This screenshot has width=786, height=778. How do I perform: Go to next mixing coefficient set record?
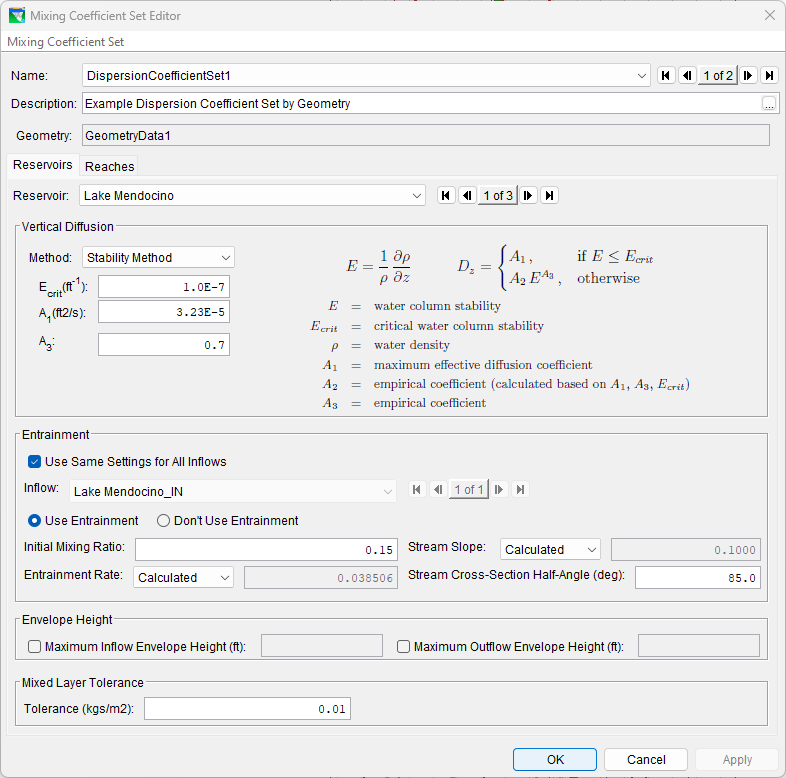click(748, 75)
